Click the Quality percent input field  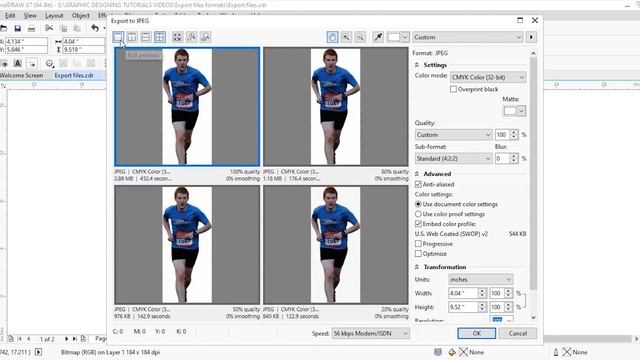[x=503, y=135]
